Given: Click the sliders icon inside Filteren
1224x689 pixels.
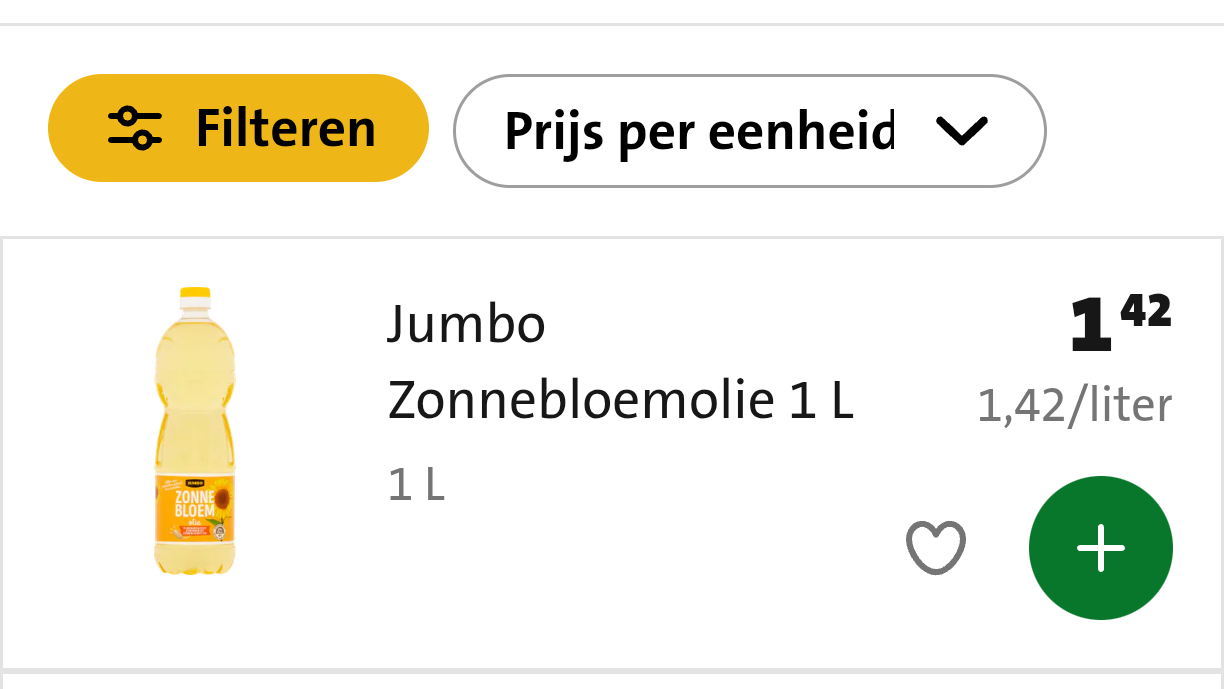Looking at the screenshot, I should point(134,128).
